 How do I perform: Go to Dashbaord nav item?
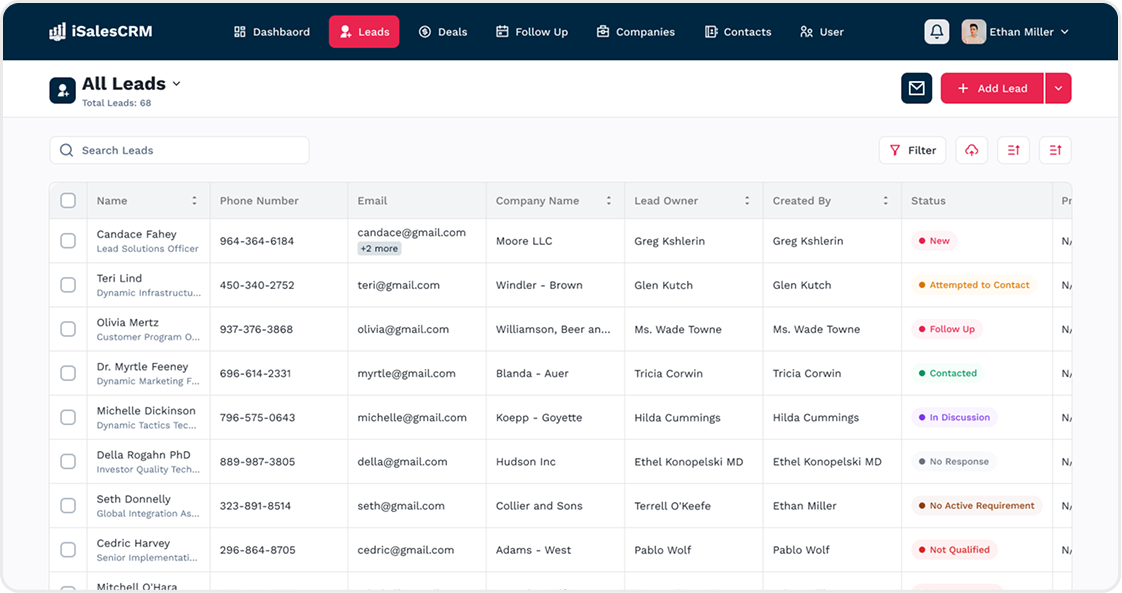[272, 31]
